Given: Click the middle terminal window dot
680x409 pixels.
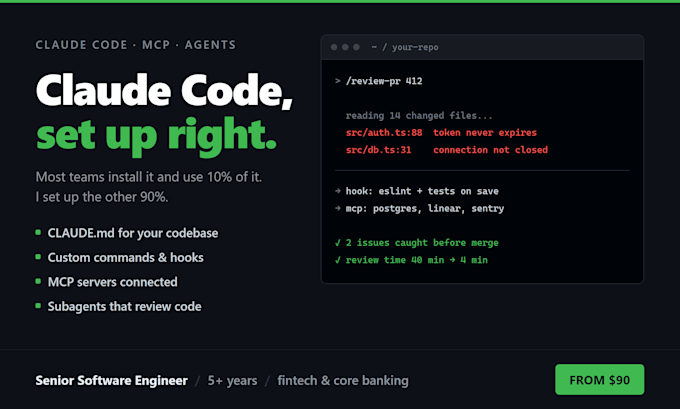Looking at the screenshot, I should (x=345, y=47).
